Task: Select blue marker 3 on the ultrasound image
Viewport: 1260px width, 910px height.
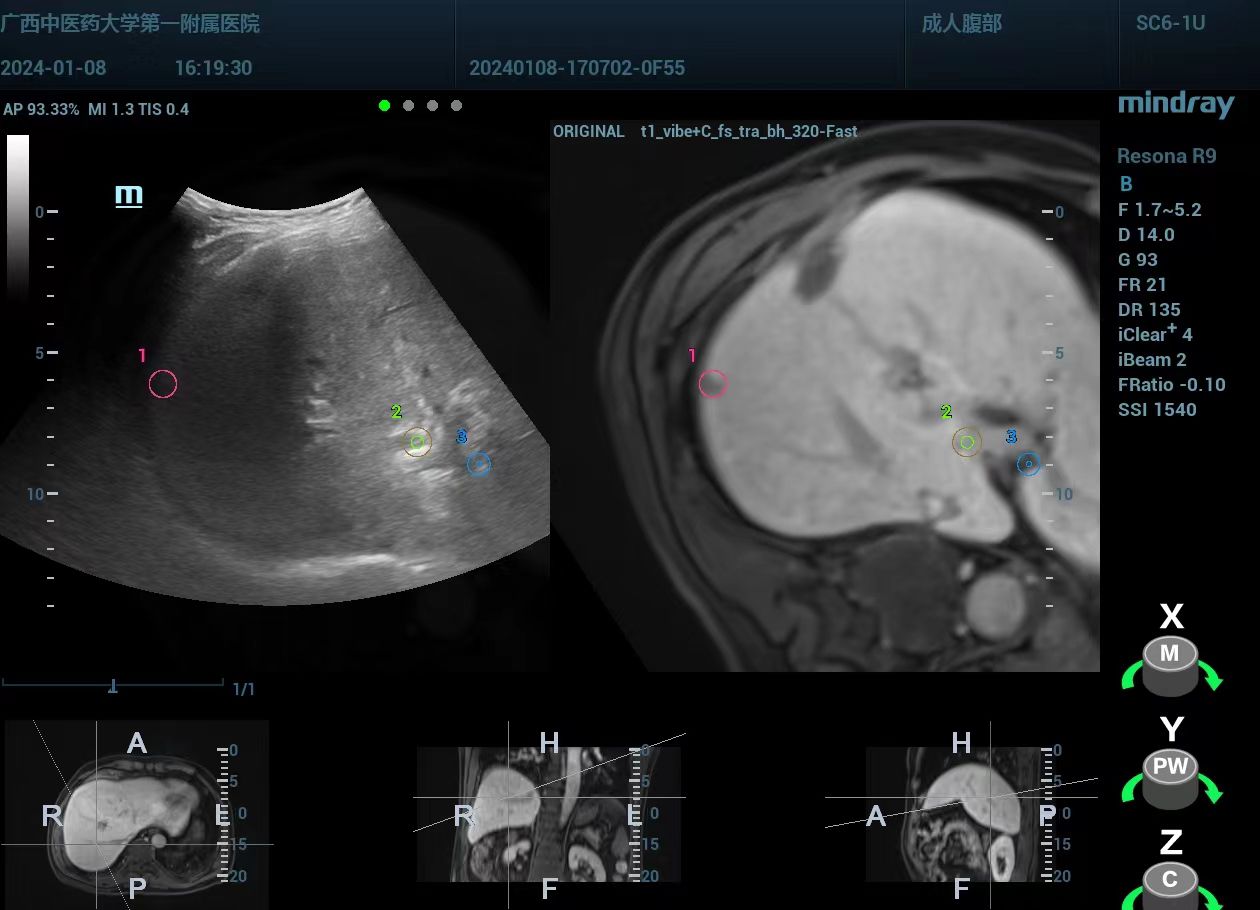Action: [x=479, y=463]
